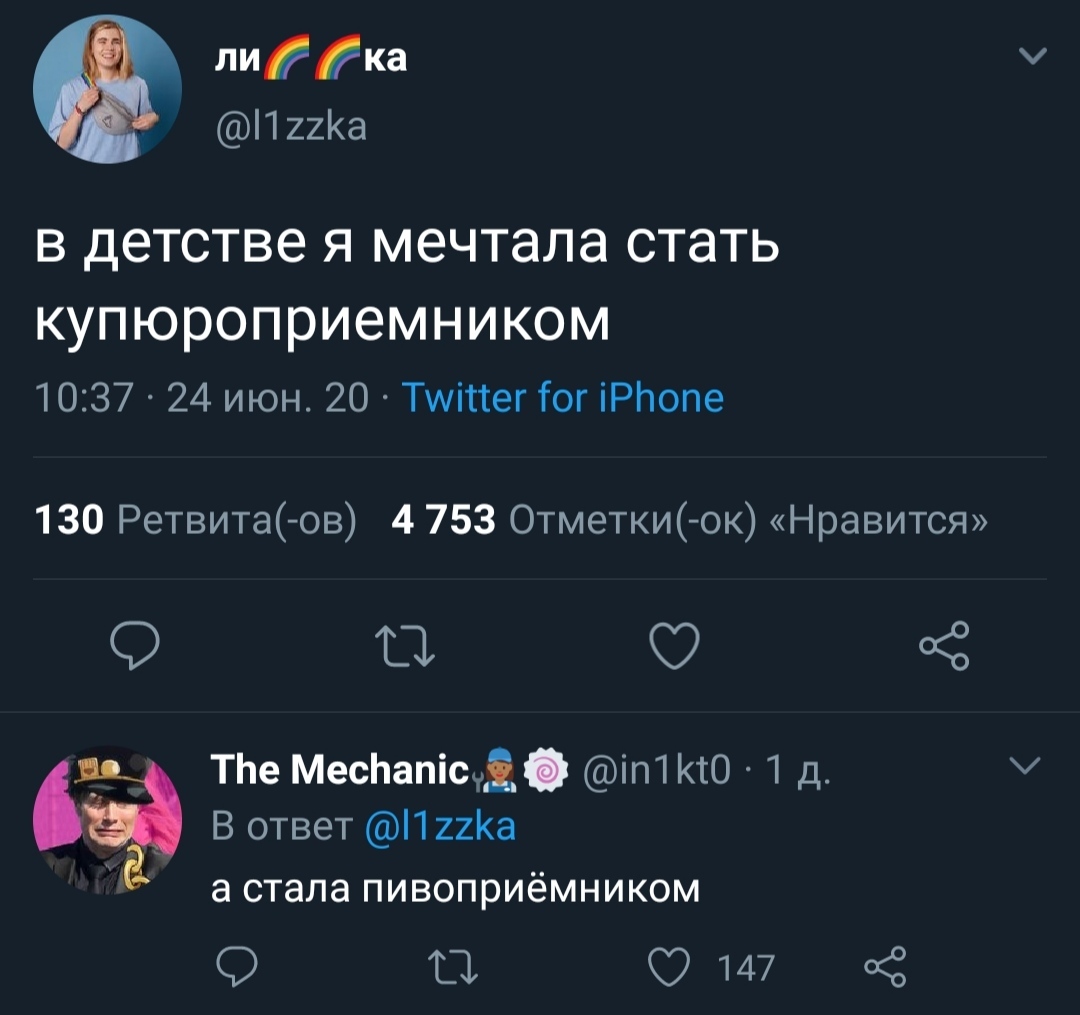Open the main tweet author's profile picture
Image resolution: width=1080 pixels, height=1015 pixels.
pyautogui.click(x=107, y=91)
